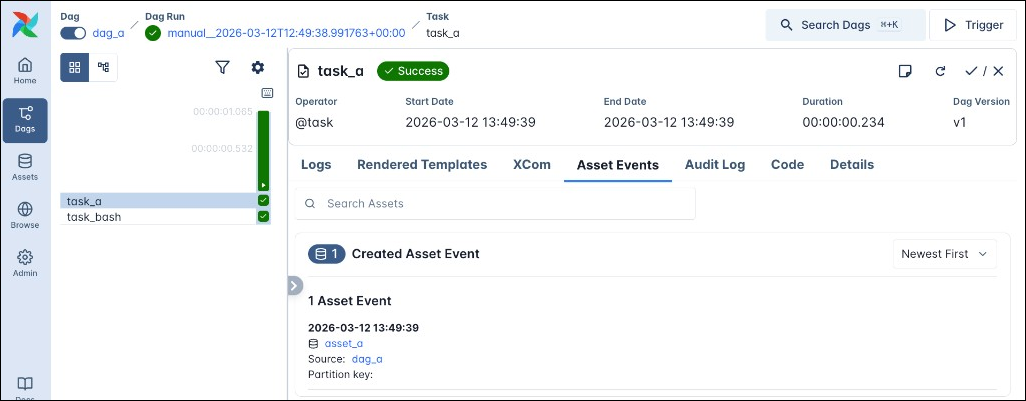
Task: Open the manual Dag Run breadcrumb link
Action: coord(286,33)
